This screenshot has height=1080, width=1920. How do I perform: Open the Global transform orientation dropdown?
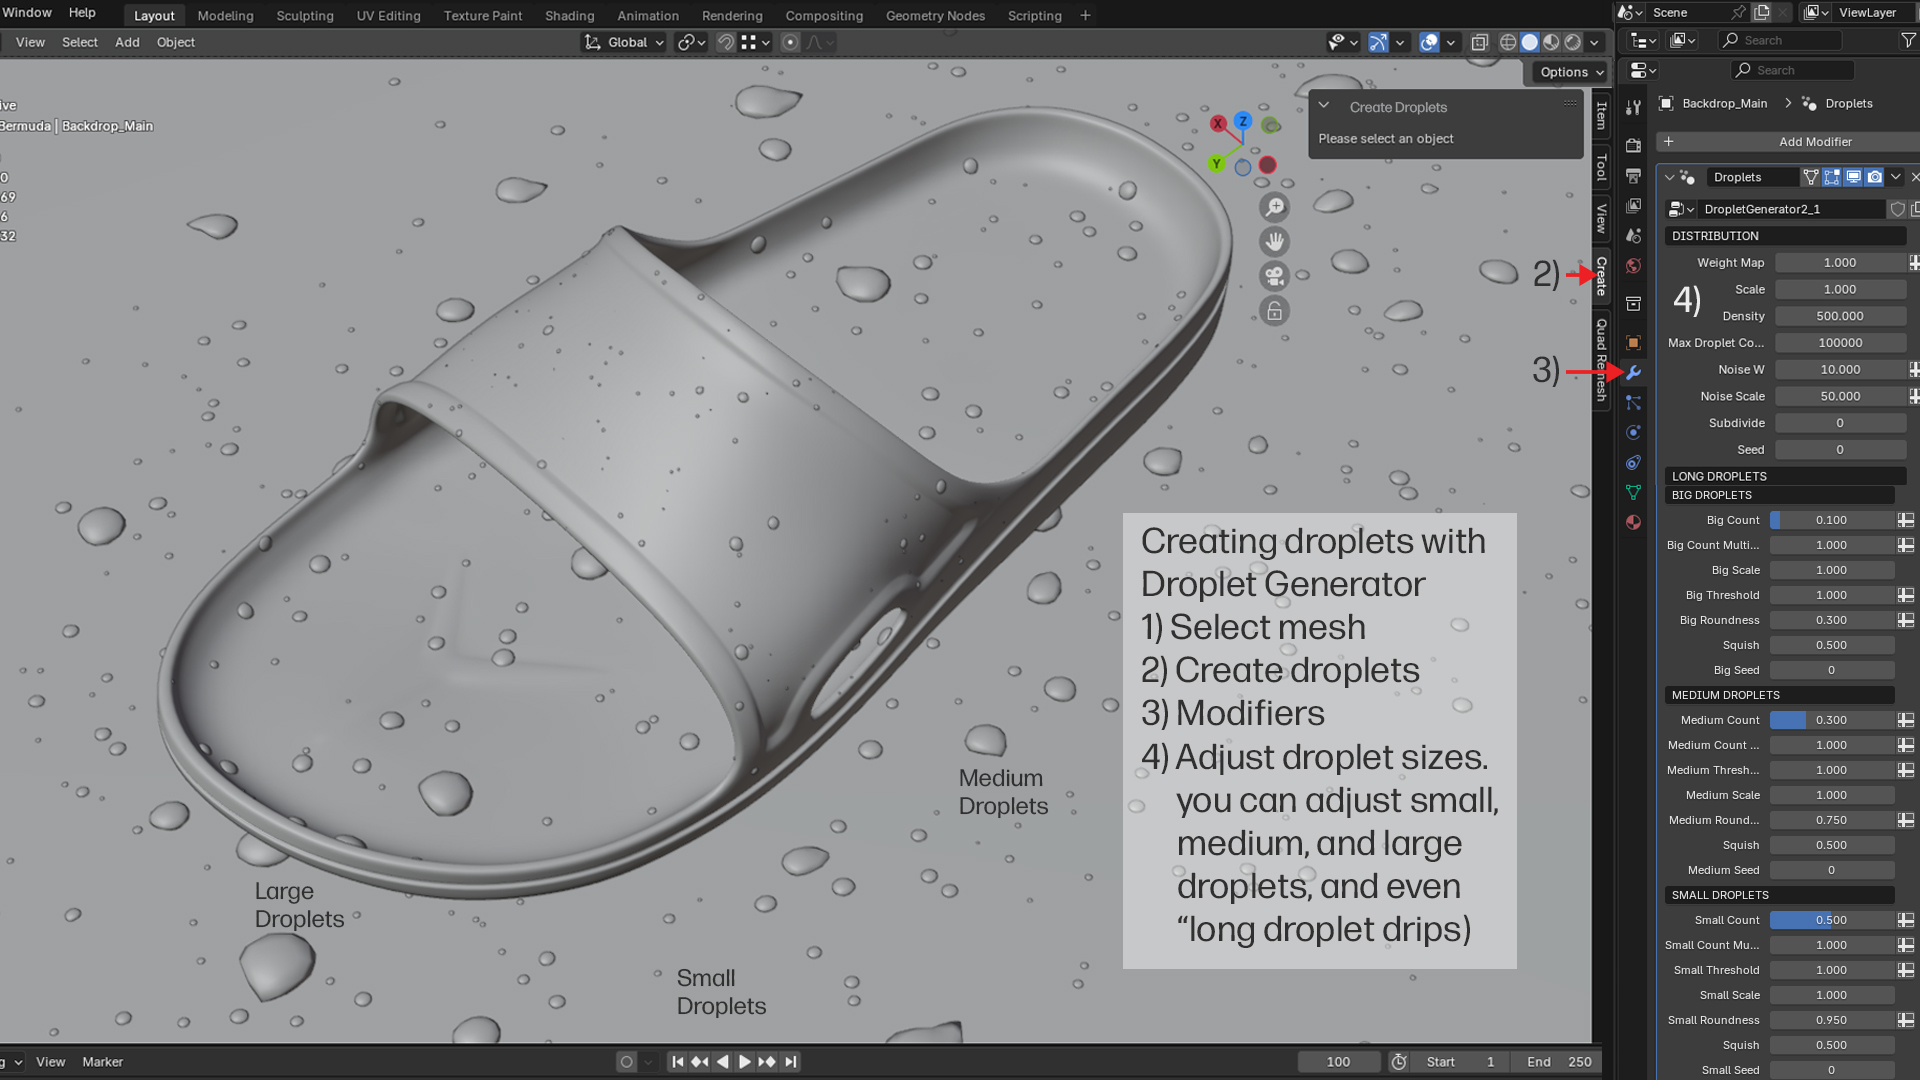coord(622,42)
